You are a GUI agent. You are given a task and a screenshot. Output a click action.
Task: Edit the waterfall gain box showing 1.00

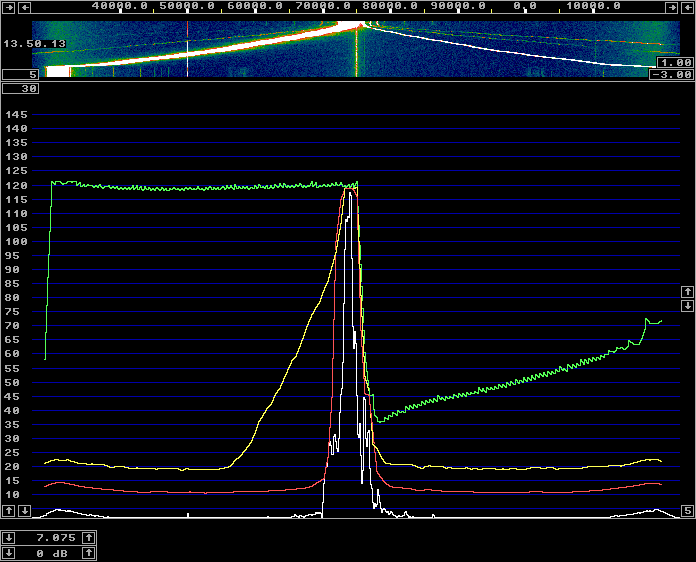(675, 63)
